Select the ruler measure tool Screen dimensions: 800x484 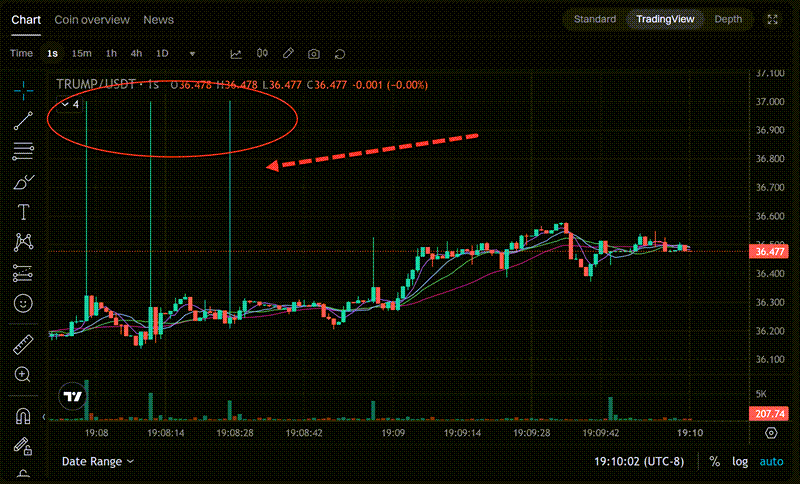(22, 346)
